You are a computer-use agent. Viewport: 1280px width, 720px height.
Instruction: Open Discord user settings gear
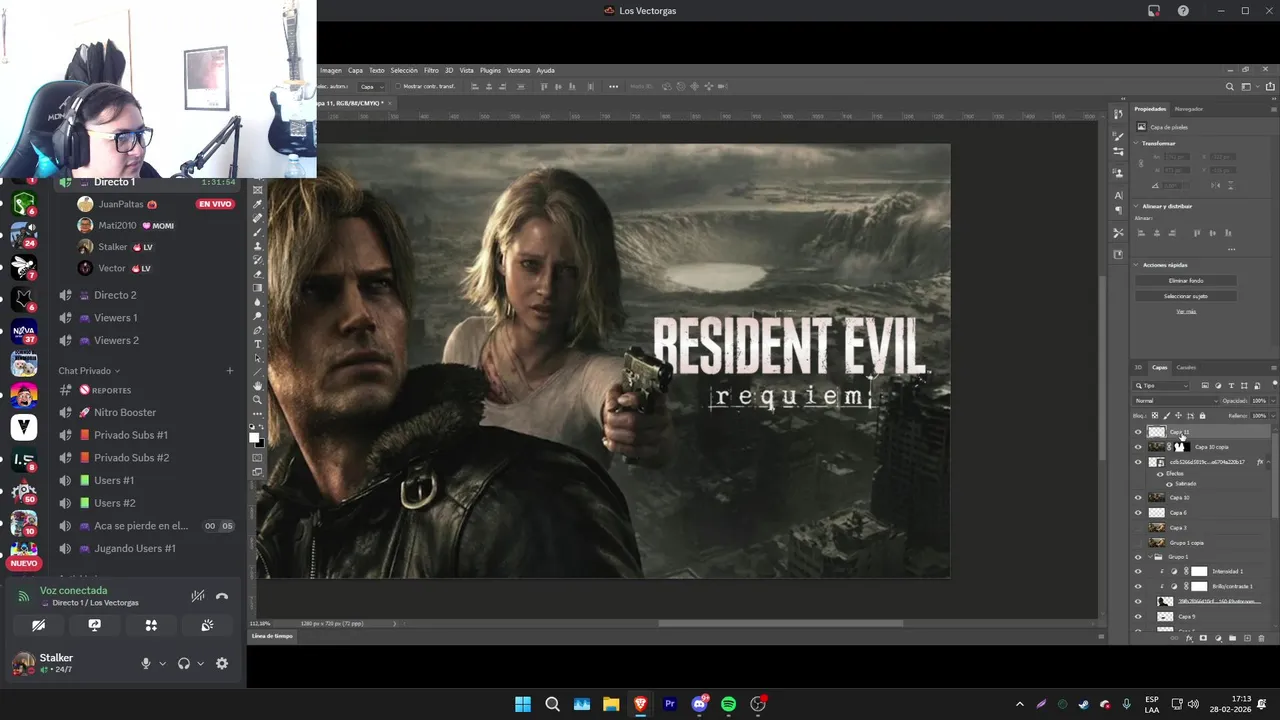(x=222, y=663)
